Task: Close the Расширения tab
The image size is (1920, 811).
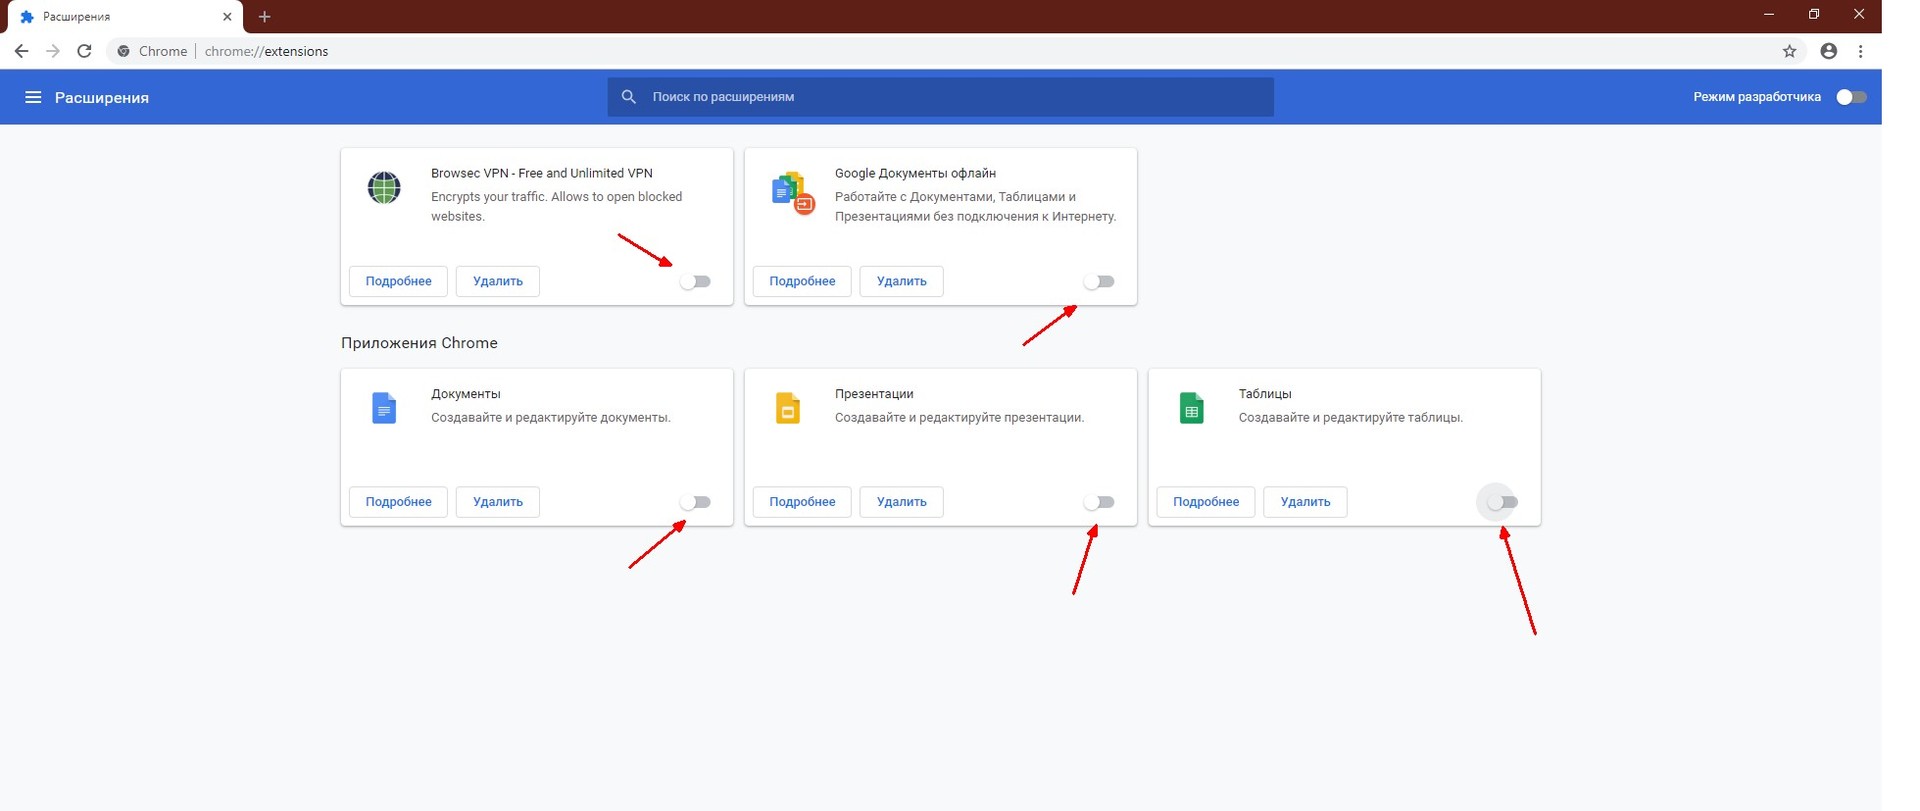Action: point(227,17)
